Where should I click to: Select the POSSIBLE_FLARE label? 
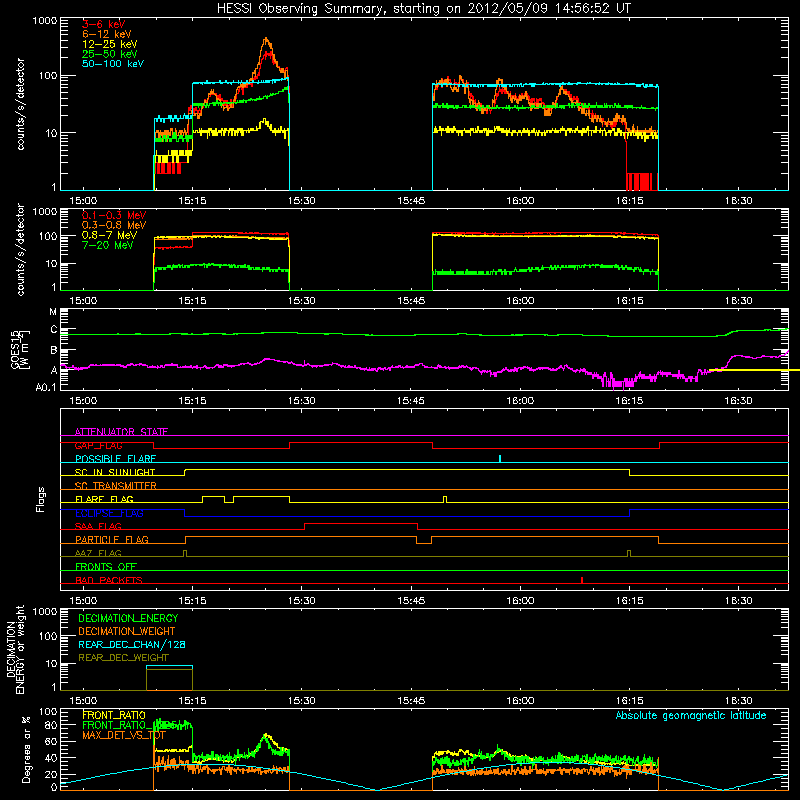point(115,459)
